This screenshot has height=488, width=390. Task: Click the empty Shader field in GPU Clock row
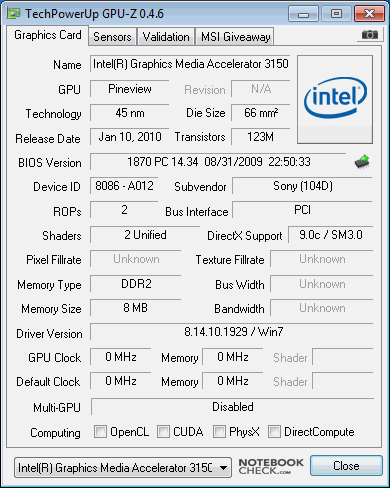click(343, 357)
